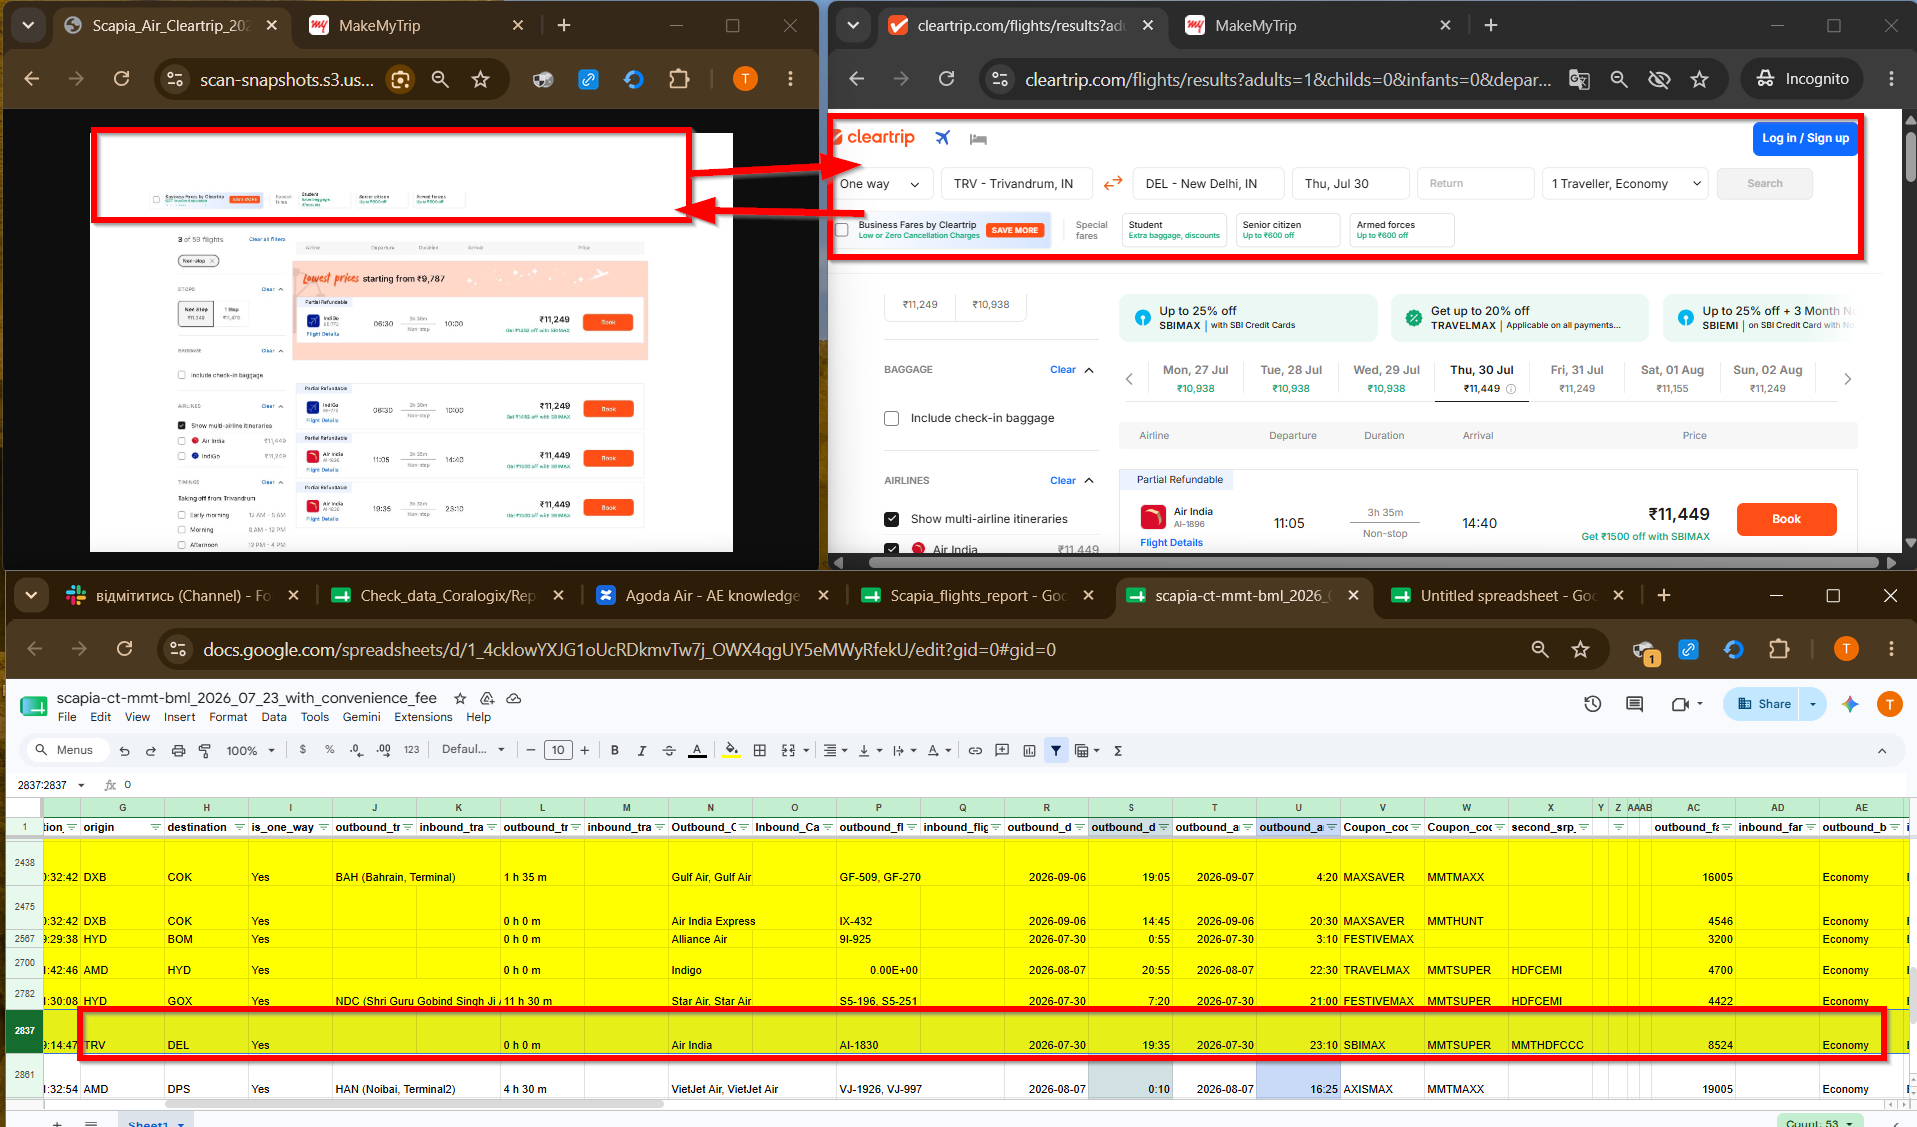Open the zoom level 100% dropdown
Screen dimensions: 1917x1127
(x=250, y=750)
